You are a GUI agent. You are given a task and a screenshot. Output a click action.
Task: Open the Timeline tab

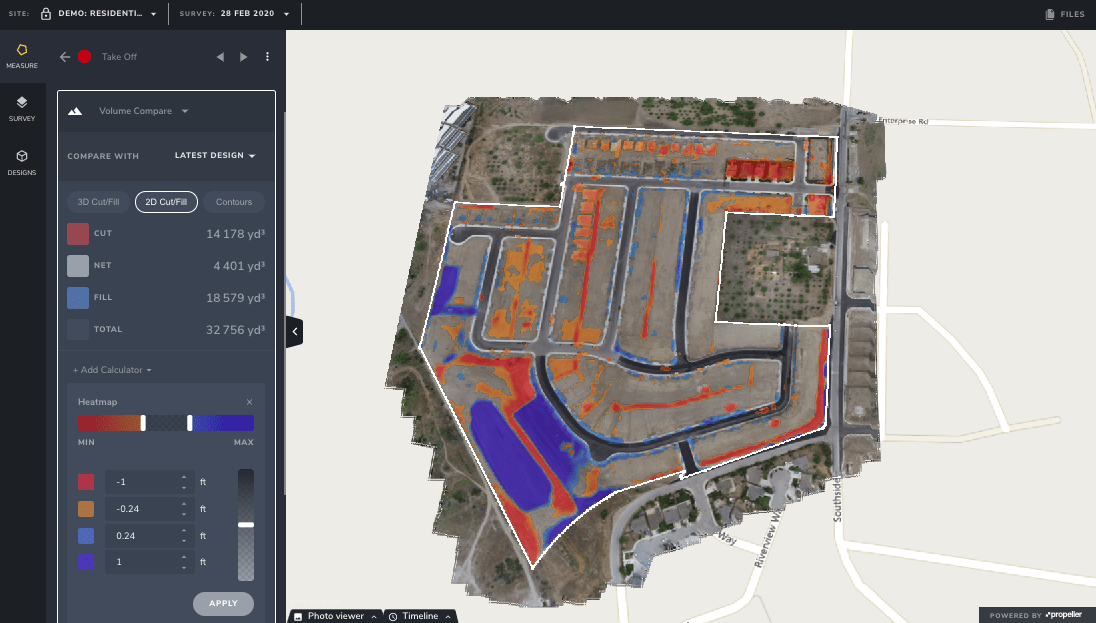coord(420,616)
